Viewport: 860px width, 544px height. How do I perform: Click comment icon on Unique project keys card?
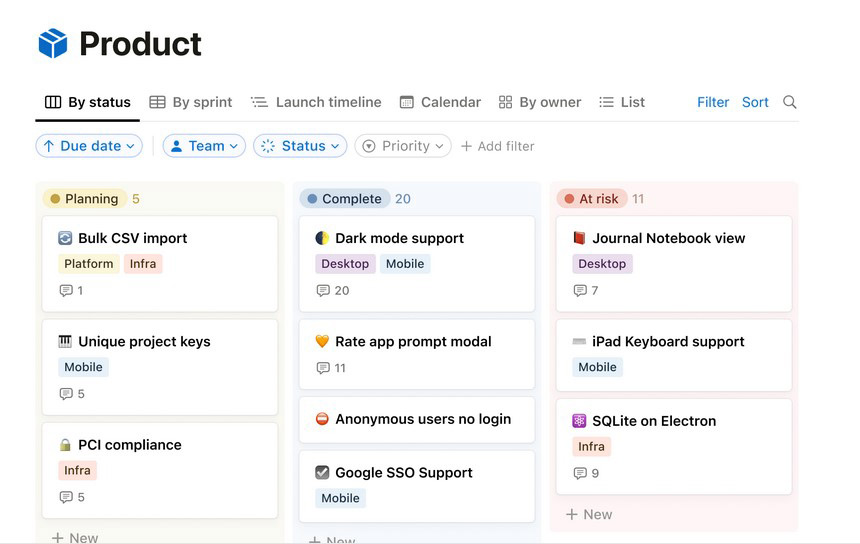point(66,394)
